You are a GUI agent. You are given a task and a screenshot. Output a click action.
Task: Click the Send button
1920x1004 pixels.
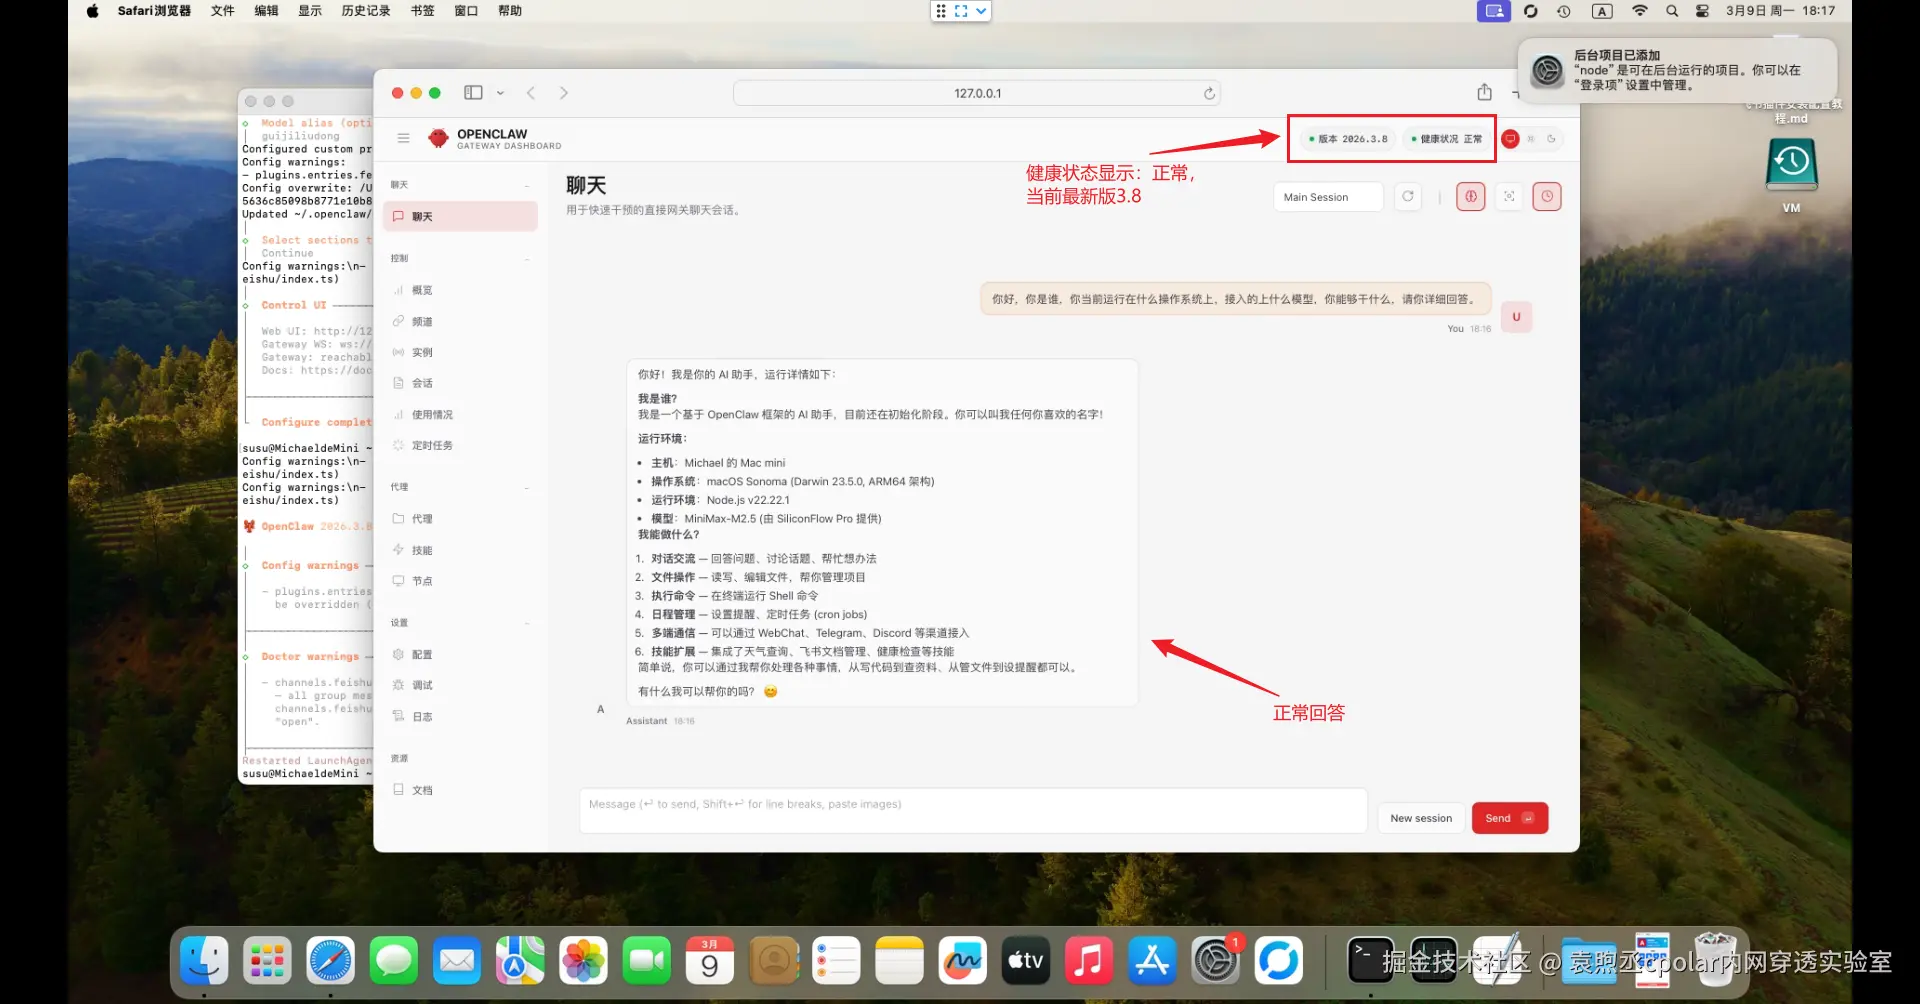1509,818
